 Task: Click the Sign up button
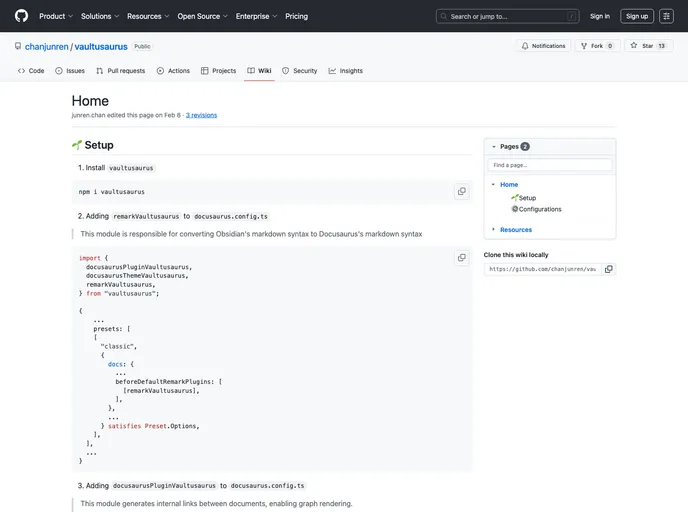tap(637, 16)
